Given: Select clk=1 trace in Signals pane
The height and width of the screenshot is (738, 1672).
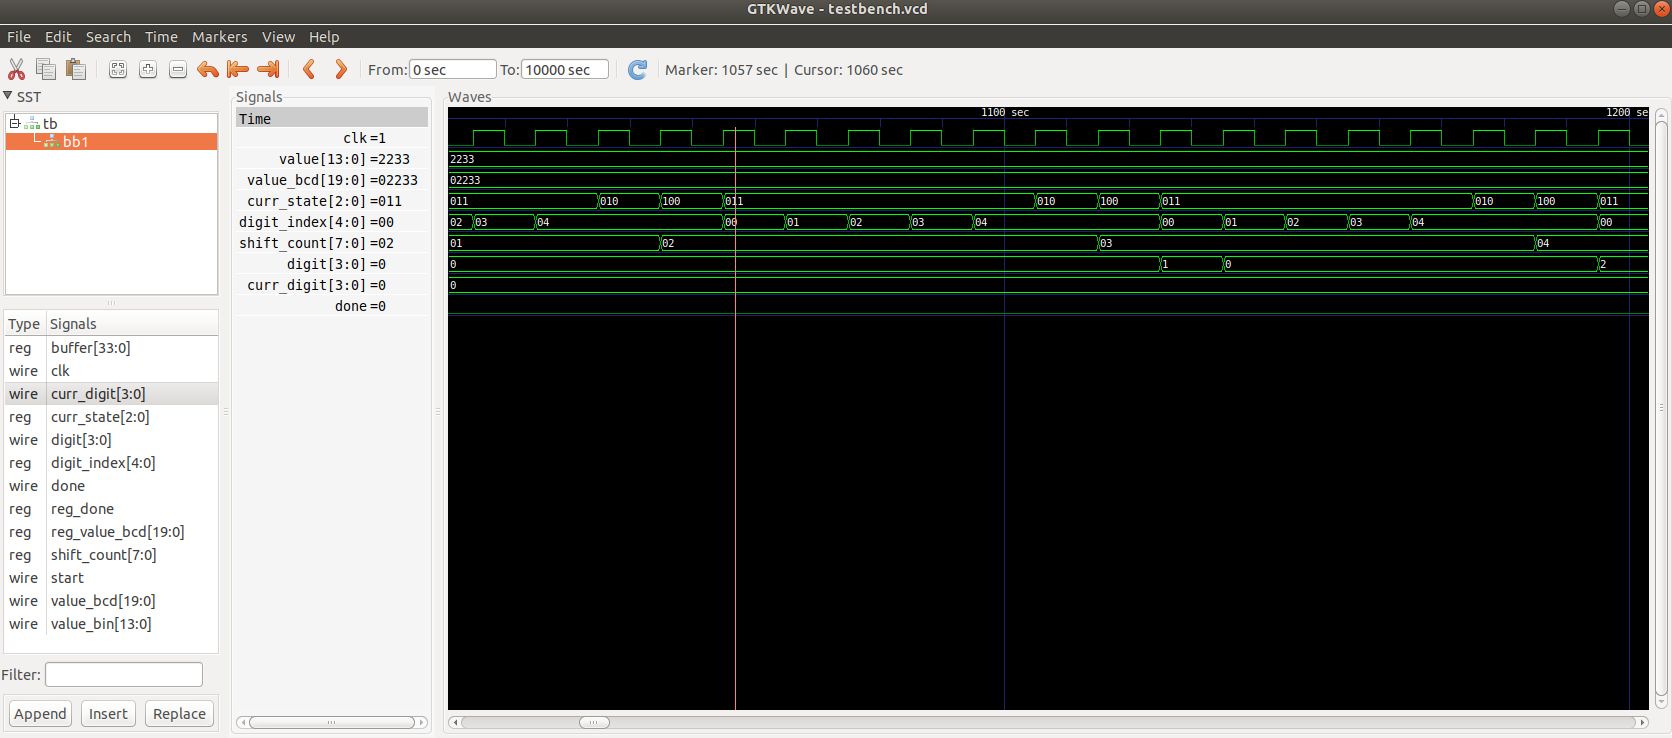Looking at the screenshot, I should 332,138.
